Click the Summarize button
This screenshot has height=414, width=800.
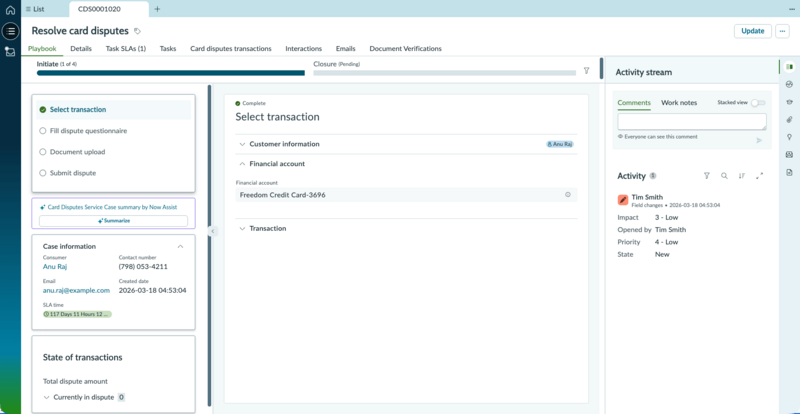[x=113, y=221]
